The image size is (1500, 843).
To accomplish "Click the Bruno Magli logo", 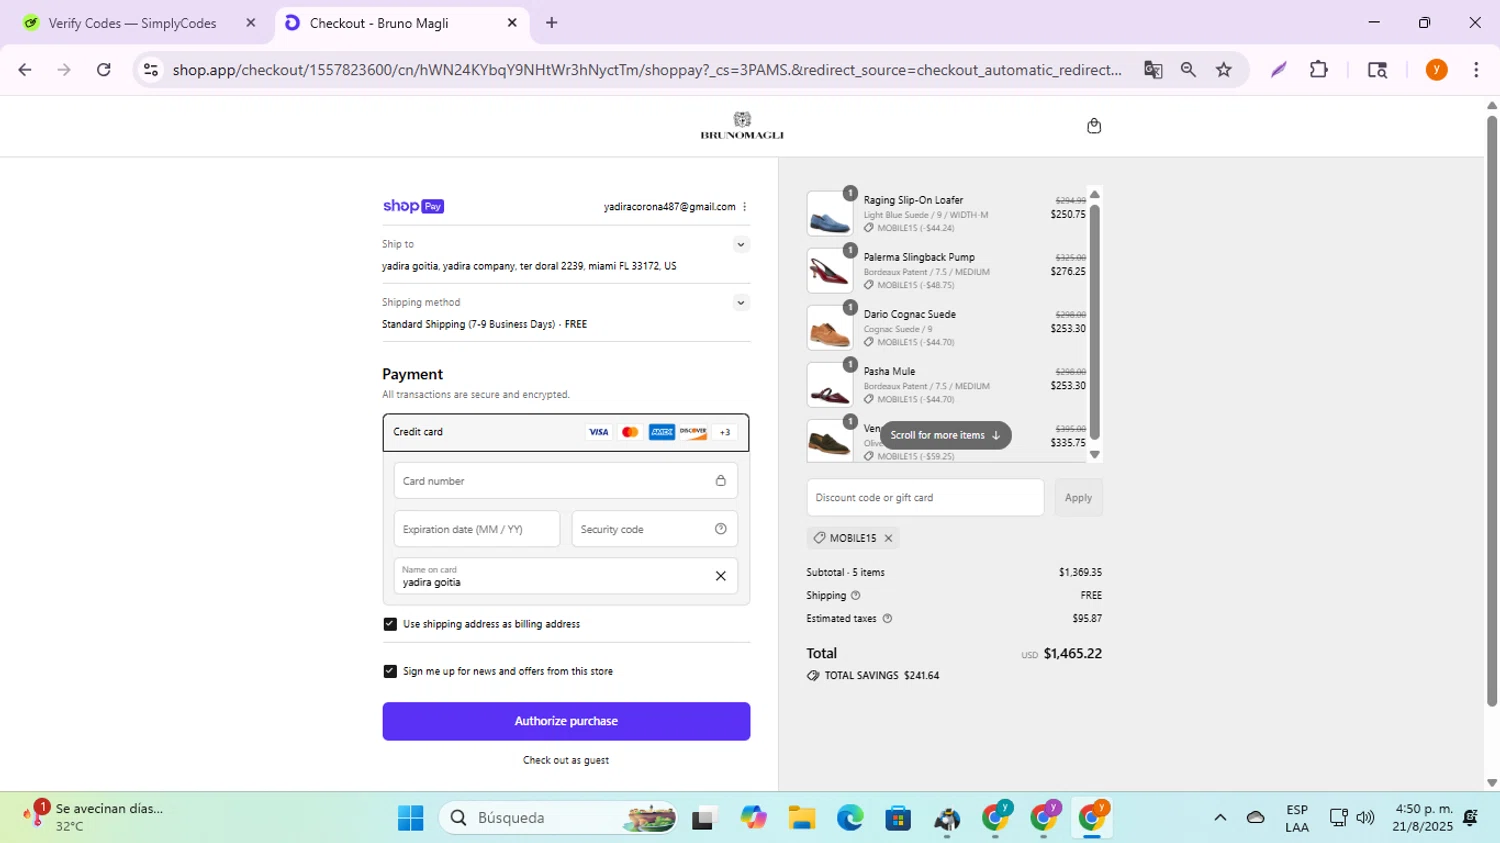I will (x=742, y=126).
